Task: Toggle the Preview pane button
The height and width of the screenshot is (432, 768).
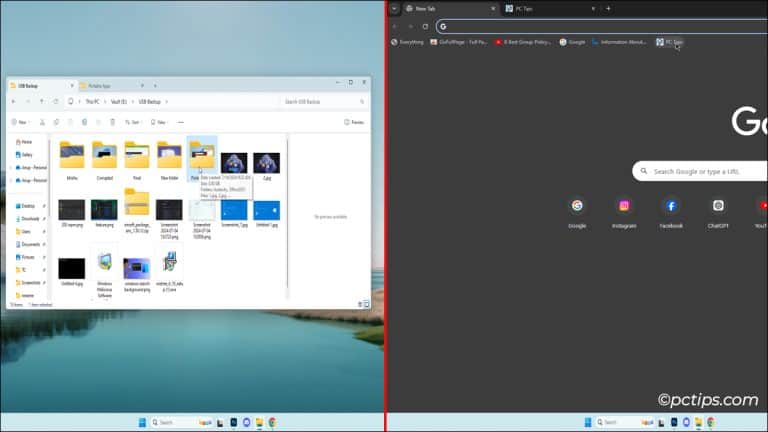Action: 354,122
